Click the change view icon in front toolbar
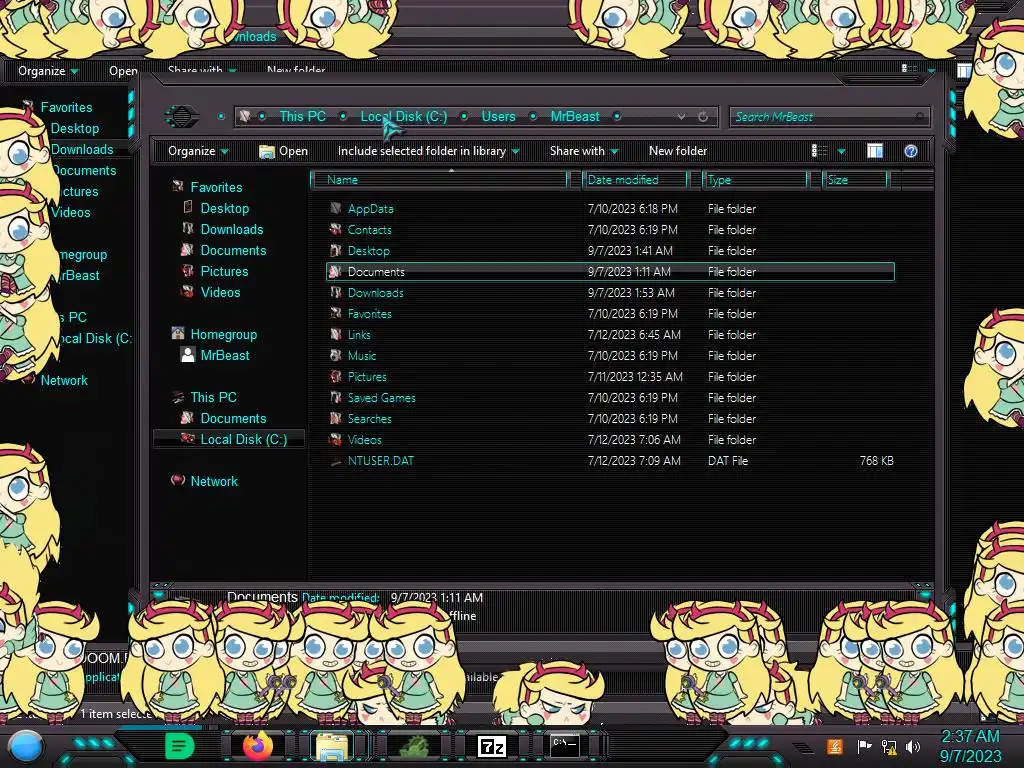 819,151
